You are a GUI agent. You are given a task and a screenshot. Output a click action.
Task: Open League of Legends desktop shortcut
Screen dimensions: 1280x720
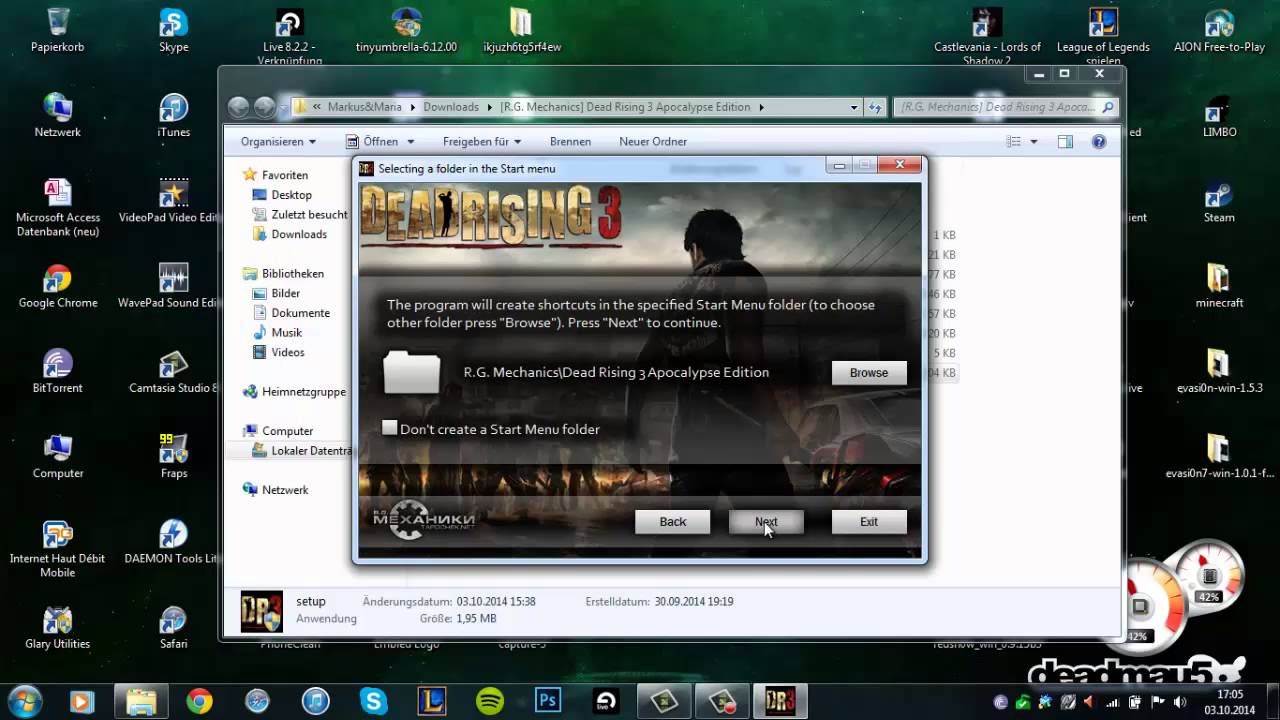[1103, 36]
